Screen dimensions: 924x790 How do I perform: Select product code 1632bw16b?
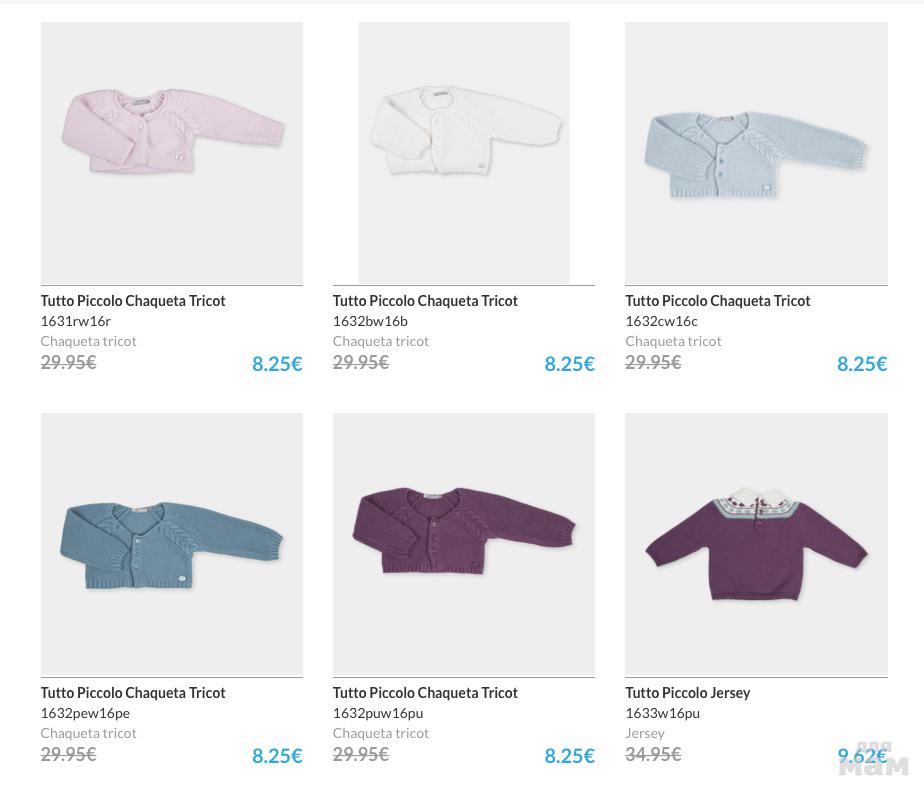click(x=370, y=321)
